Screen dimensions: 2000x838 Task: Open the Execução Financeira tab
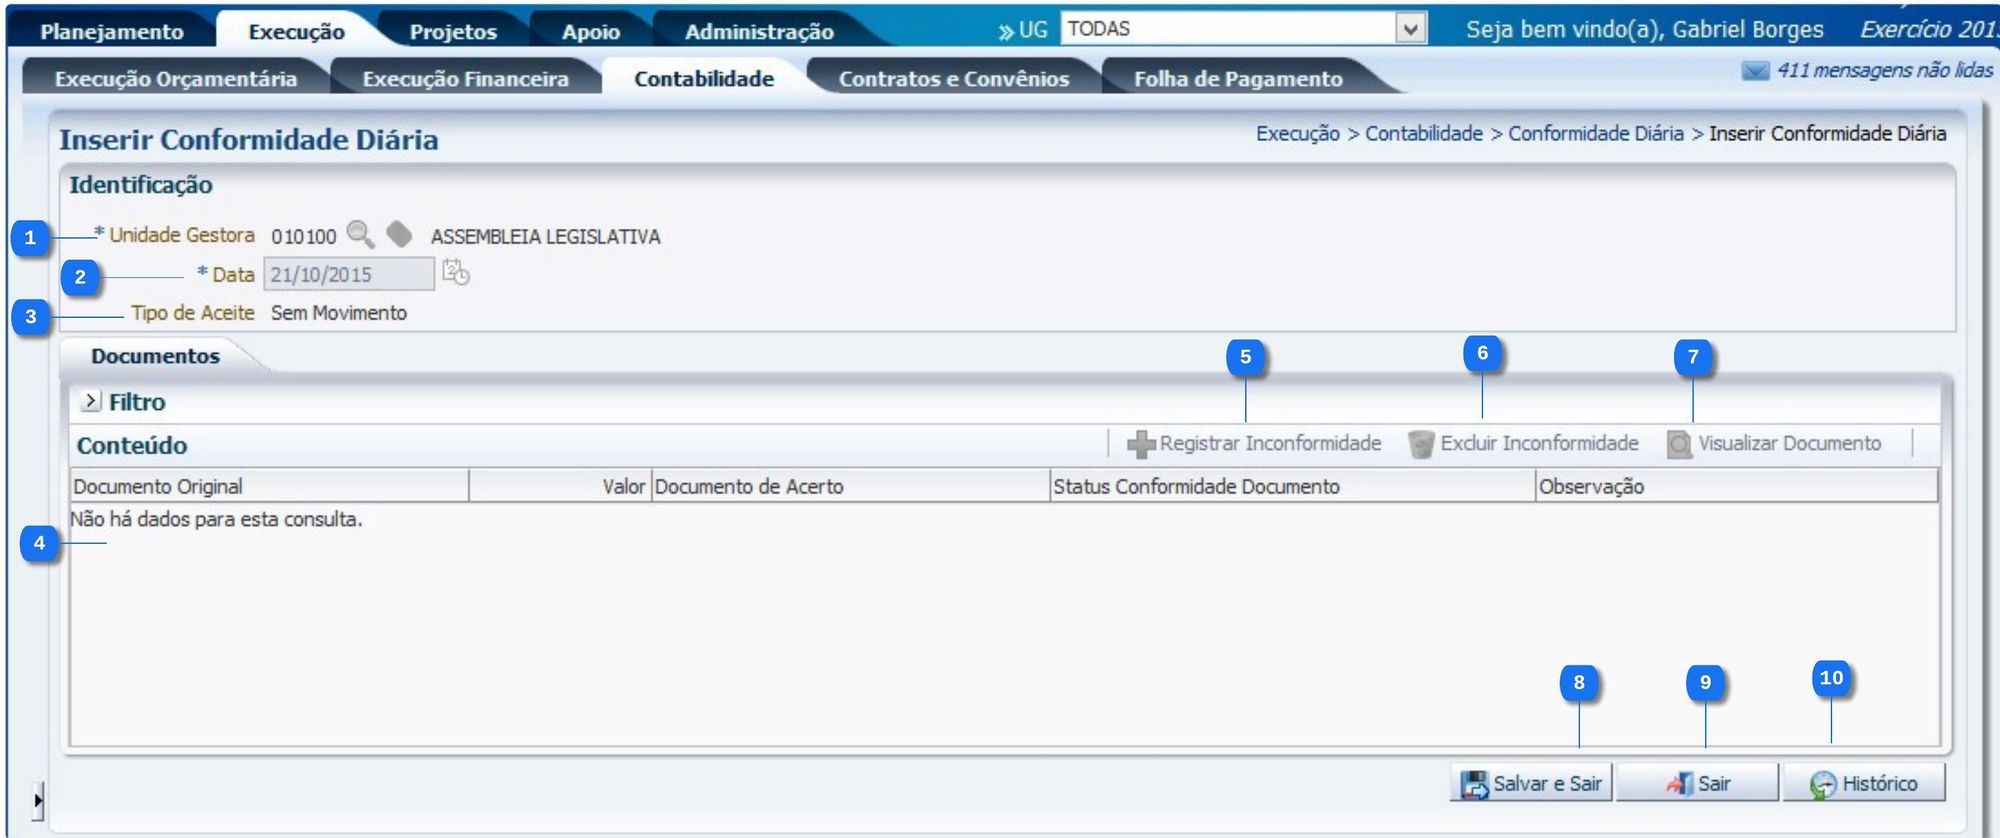click(x=465, y=79)
